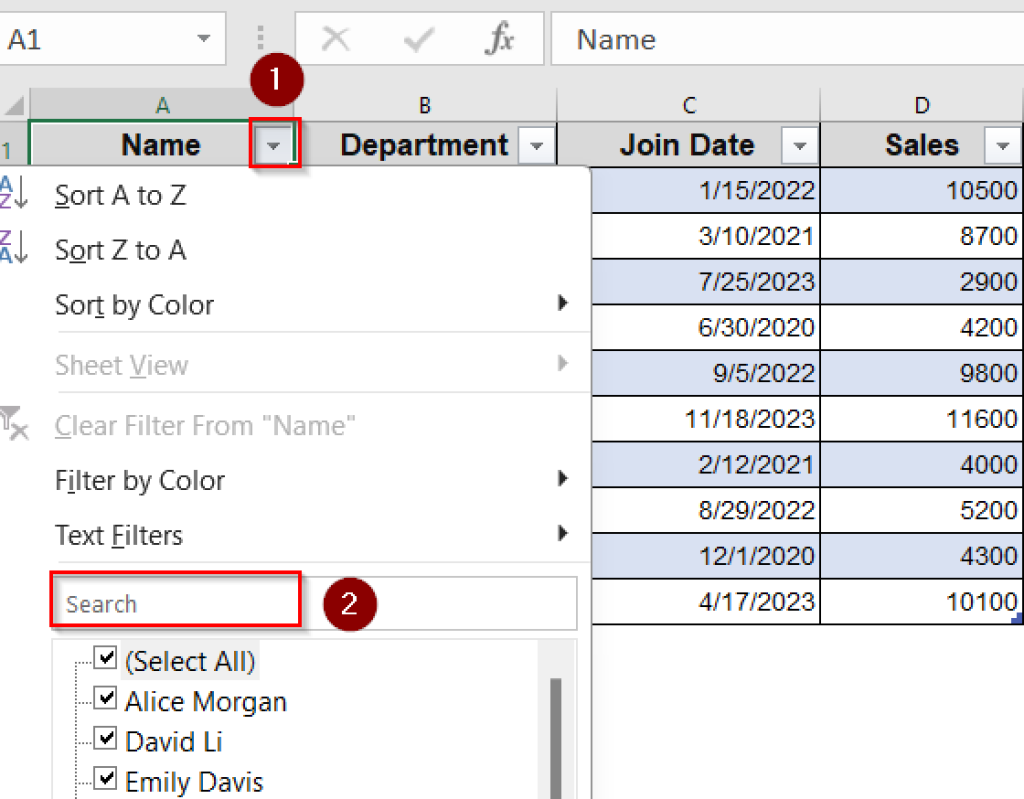1024x799 pixels.
Task: Click the vertical ellipsis next to the Name Box
Action: click(x=259, y=39)
